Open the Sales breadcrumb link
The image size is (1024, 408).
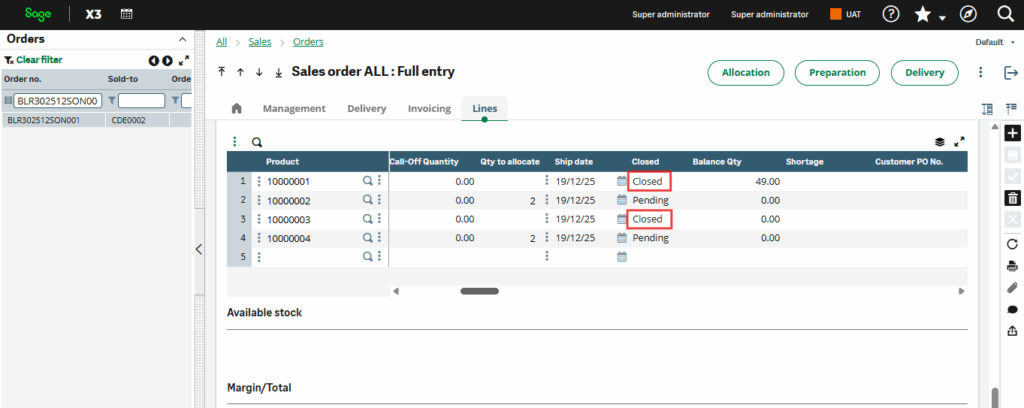260,42
